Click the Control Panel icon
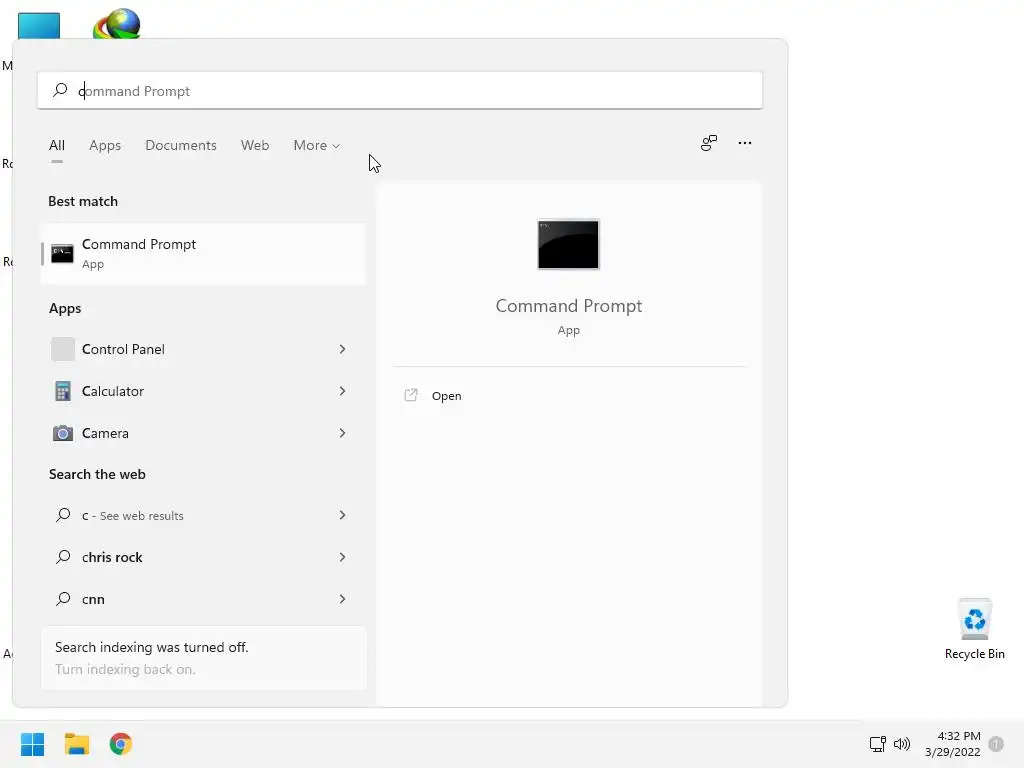The width and height of the screenshot is (1024, 768). pos(63,349)
